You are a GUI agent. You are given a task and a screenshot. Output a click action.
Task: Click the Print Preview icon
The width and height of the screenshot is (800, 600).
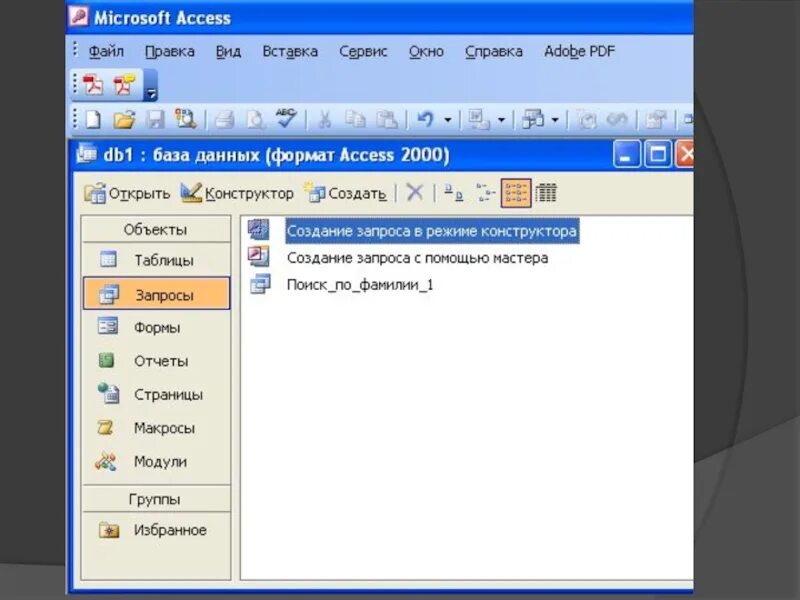pos(256,120)
